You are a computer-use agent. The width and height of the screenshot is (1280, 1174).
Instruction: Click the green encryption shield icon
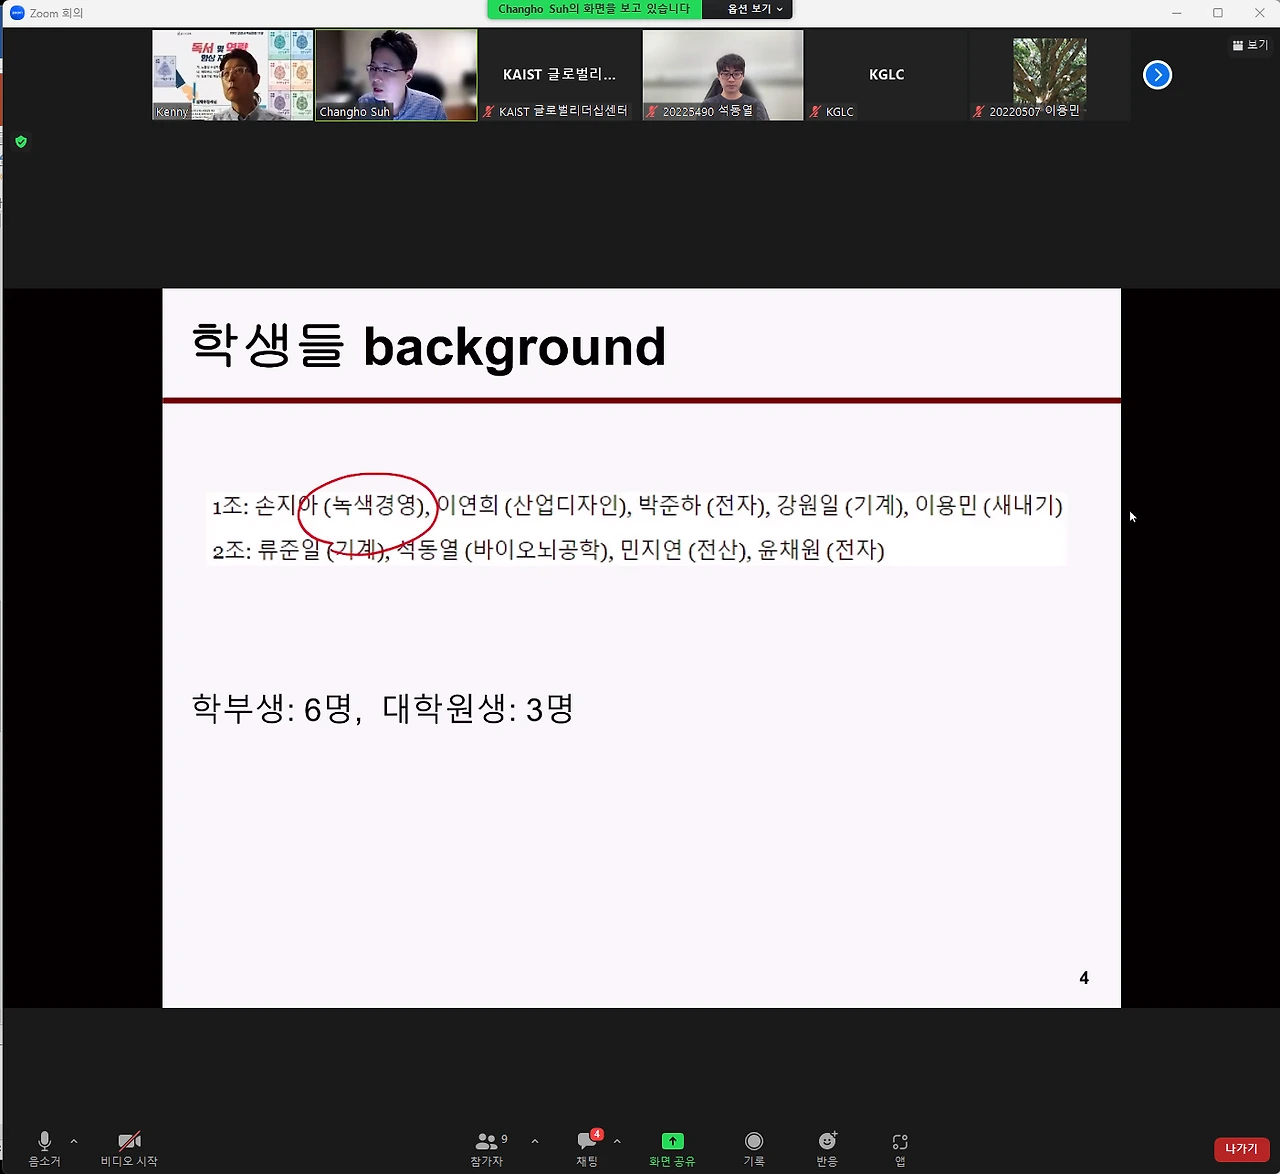click(21, 142)
